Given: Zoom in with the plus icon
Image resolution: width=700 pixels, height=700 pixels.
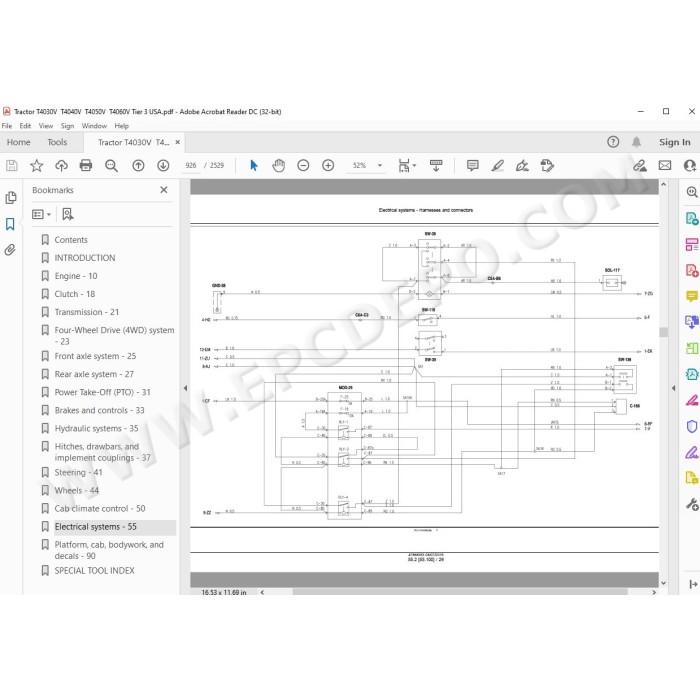Looking at the screenshot, I should coord(328,166).
